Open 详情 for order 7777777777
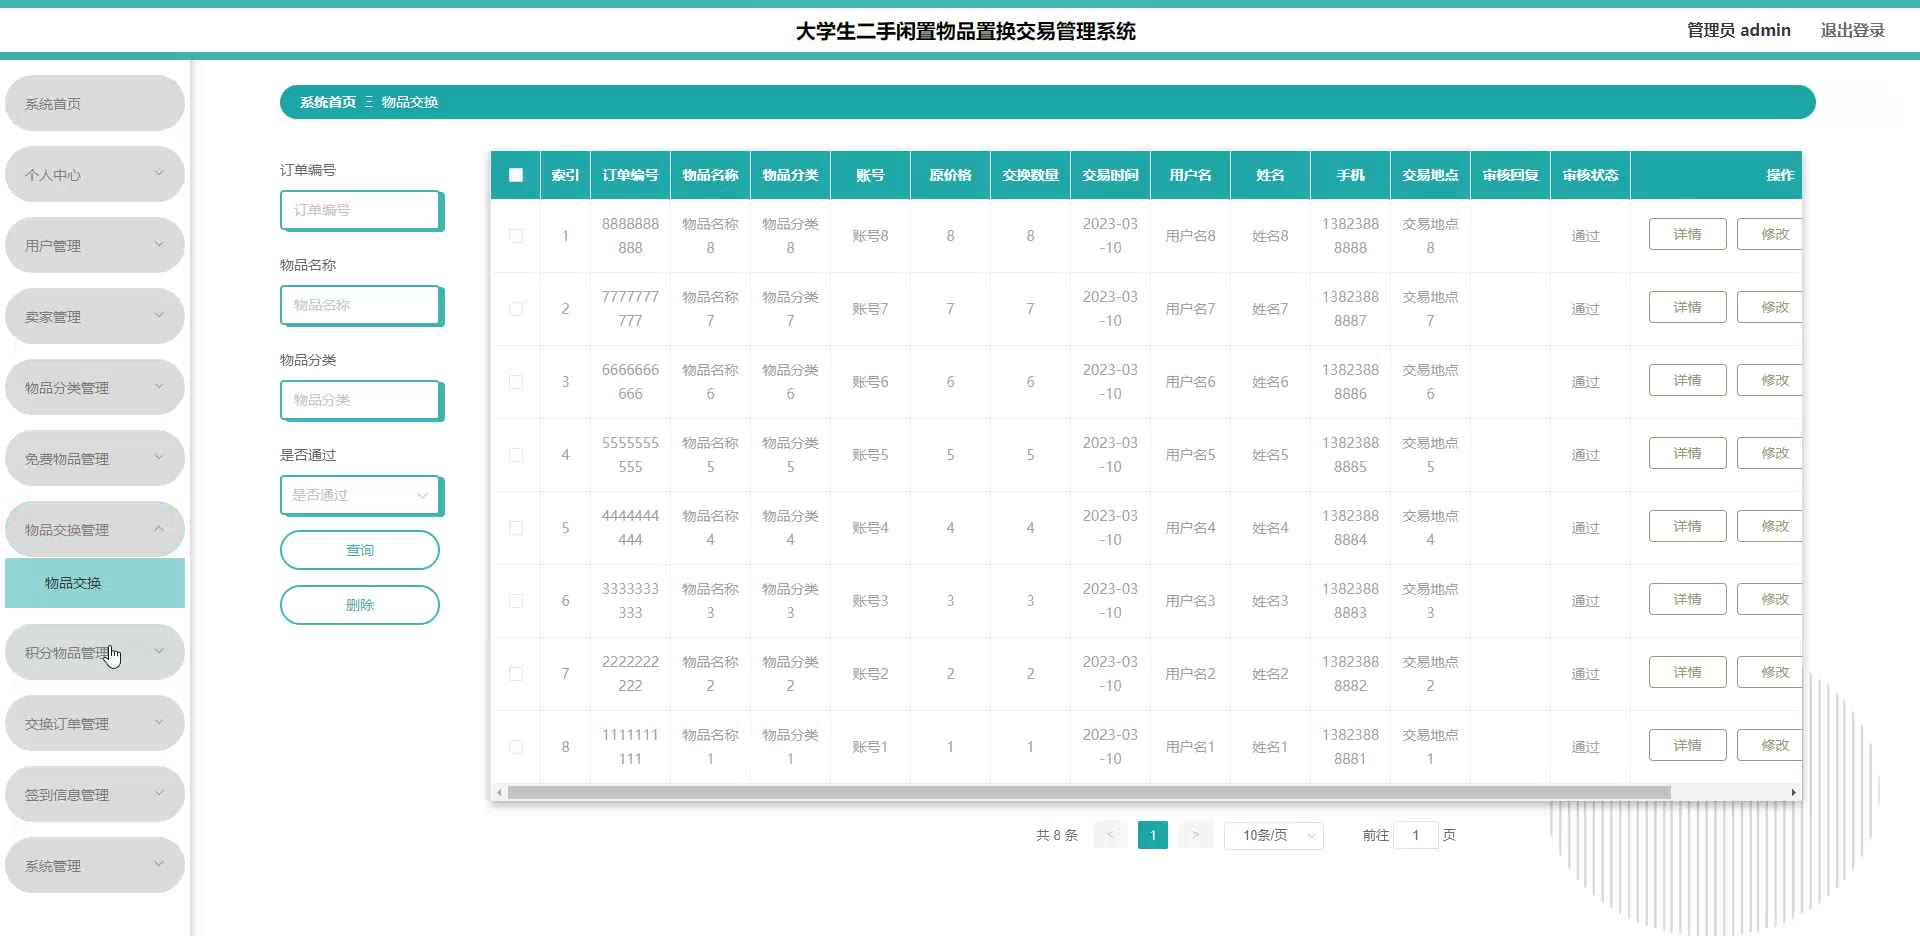Image resolution: width=1920 pixels, height=936 pixels. click(1688, 307)
